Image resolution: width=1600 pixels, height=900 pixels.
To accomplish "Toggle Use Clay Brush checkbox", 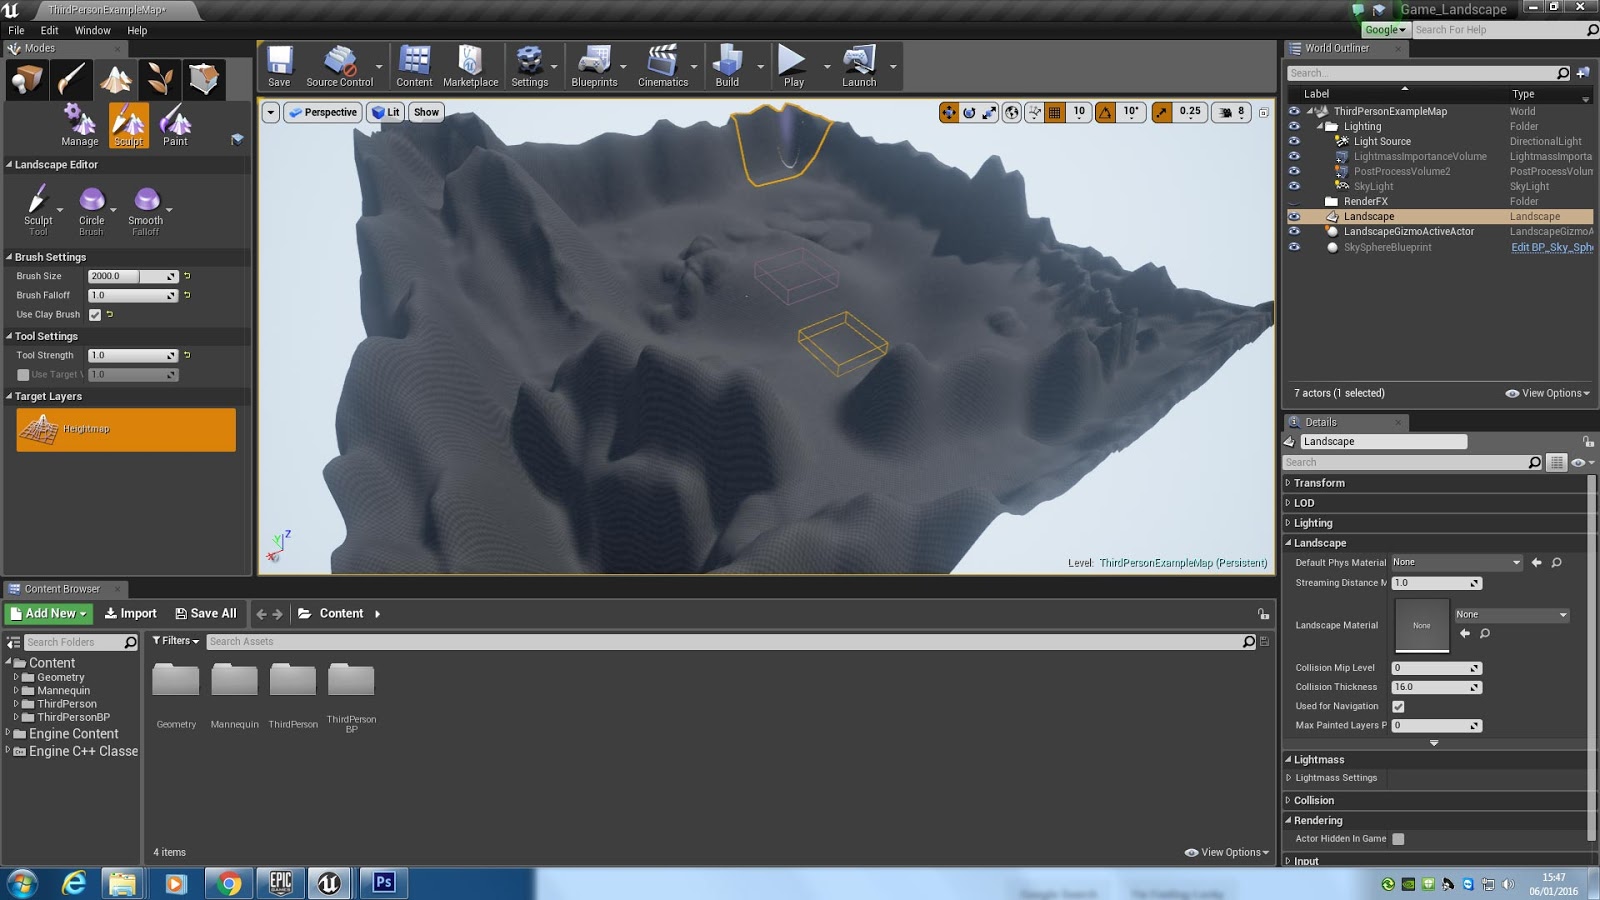I will click(x=95, y=314).
